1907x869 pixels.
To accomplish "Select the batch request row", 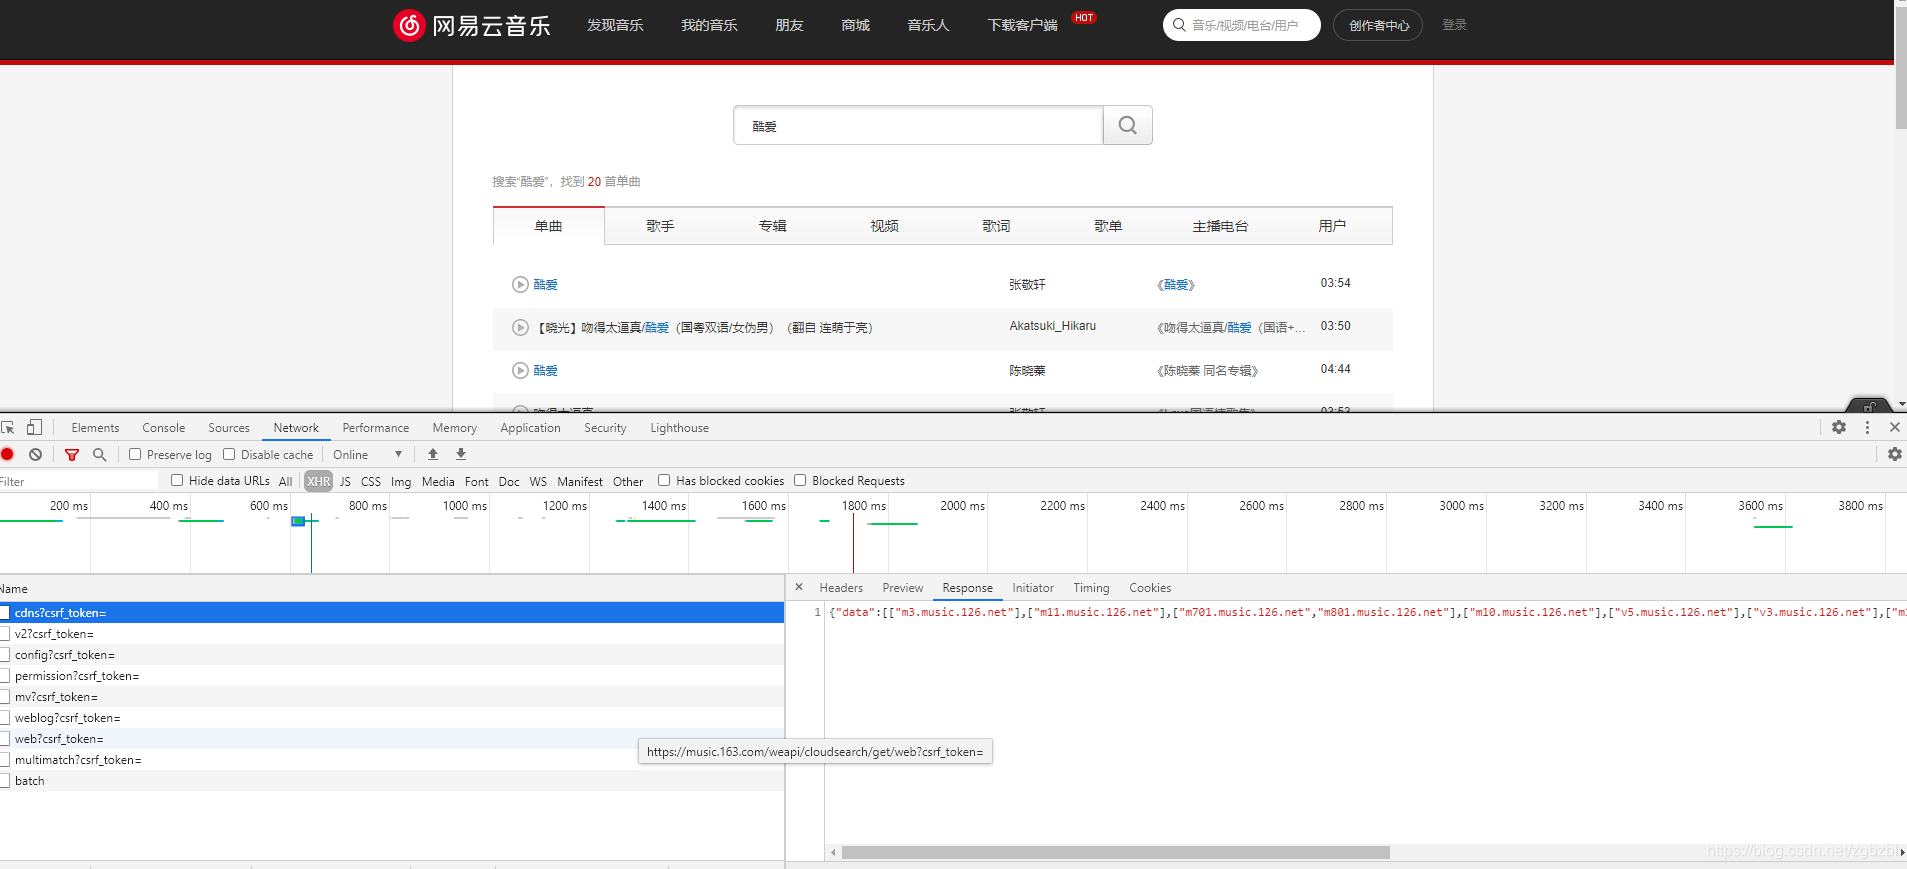I will (392, 780).
